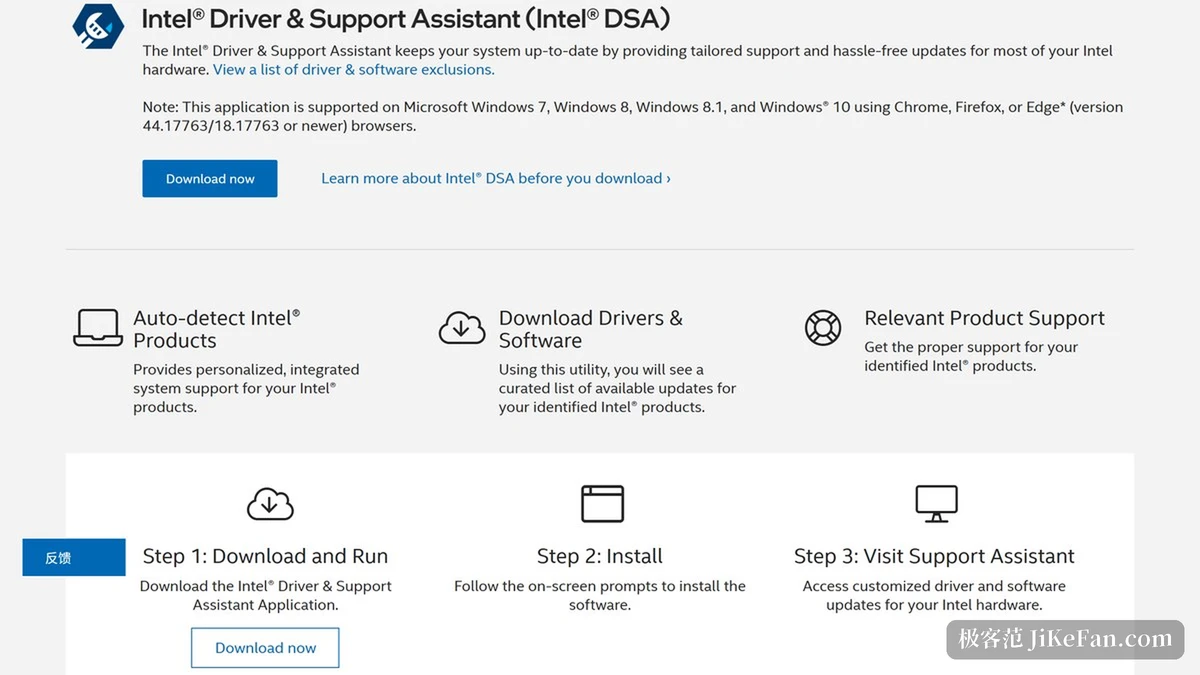Click the text 'Download the Intel Driver & Support'

[266, 586]
